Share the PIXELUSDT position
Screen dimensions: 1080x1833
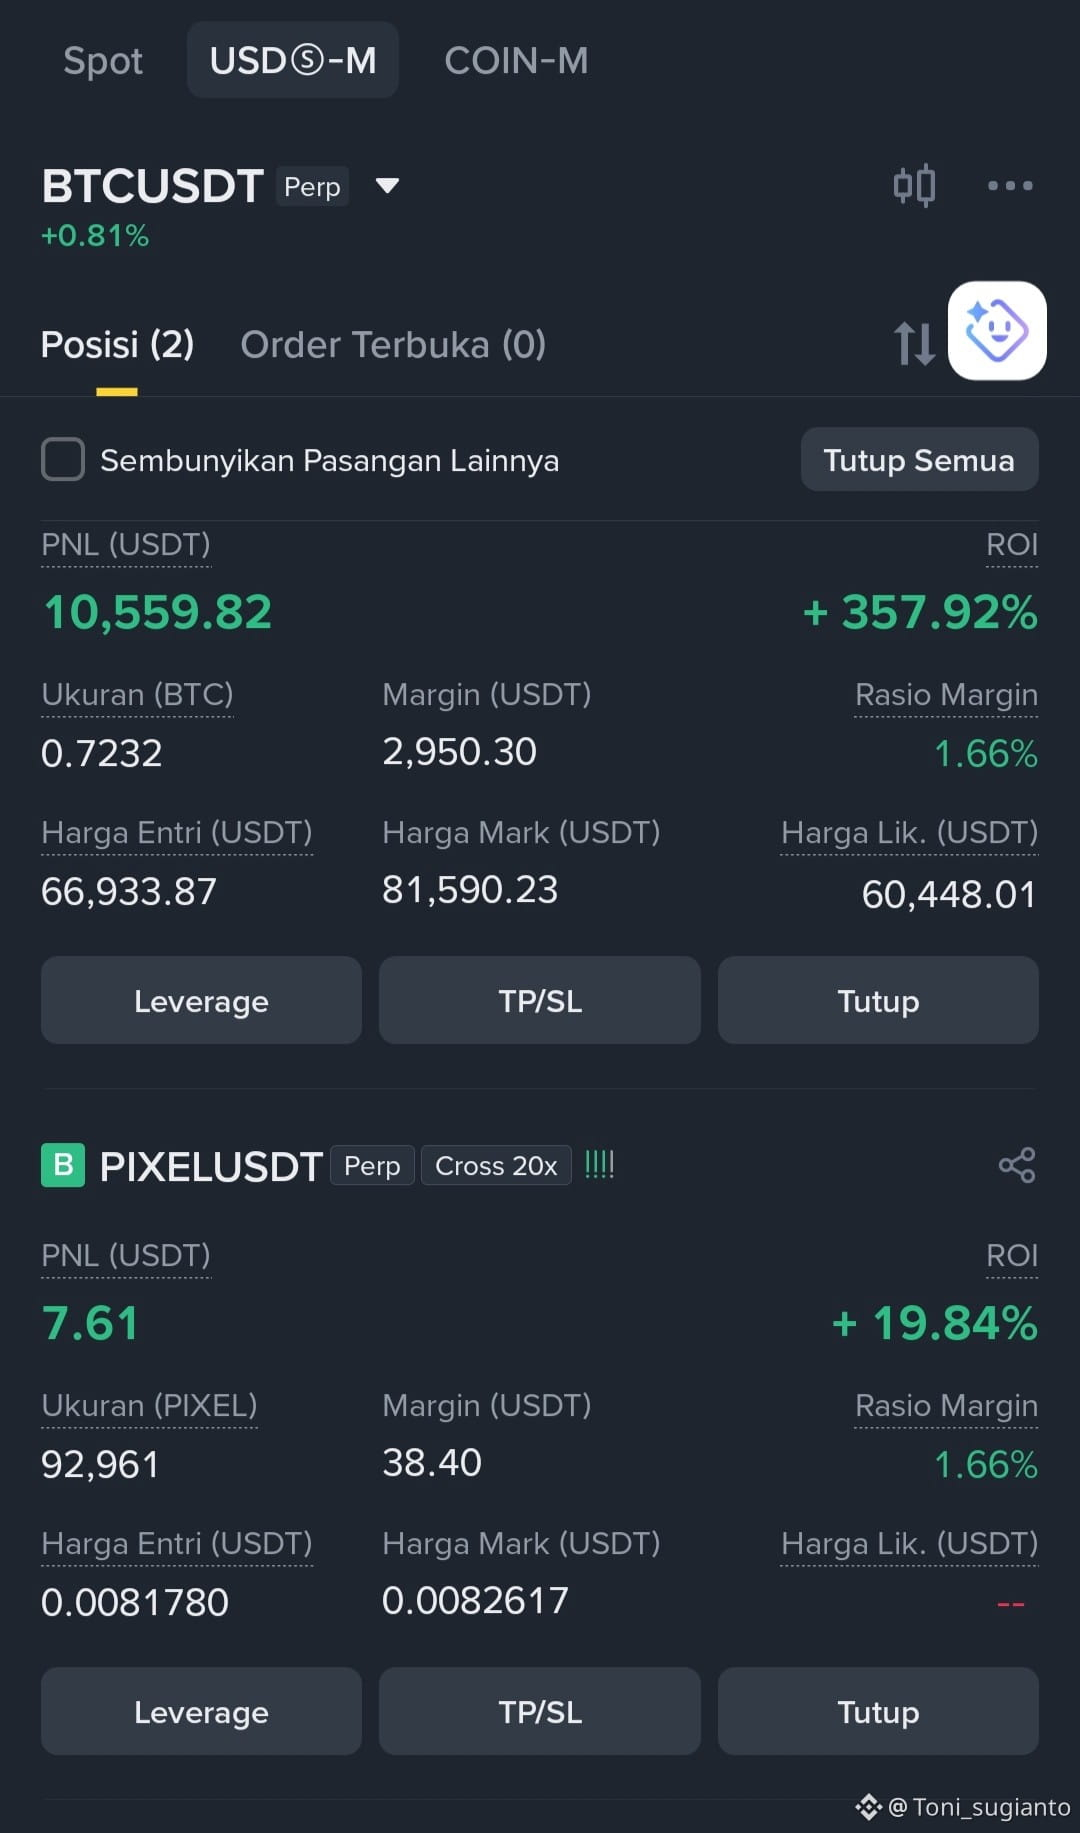click(x=1017, y=1165)
